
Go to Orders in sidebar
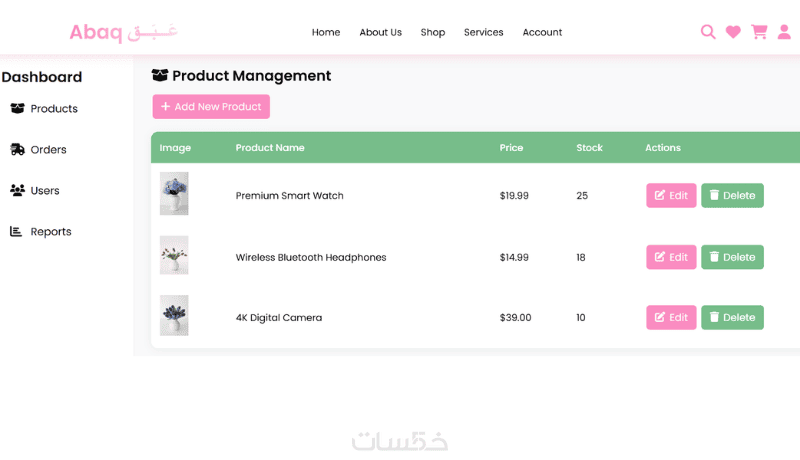pyautogui.click(x=38, y=149)
